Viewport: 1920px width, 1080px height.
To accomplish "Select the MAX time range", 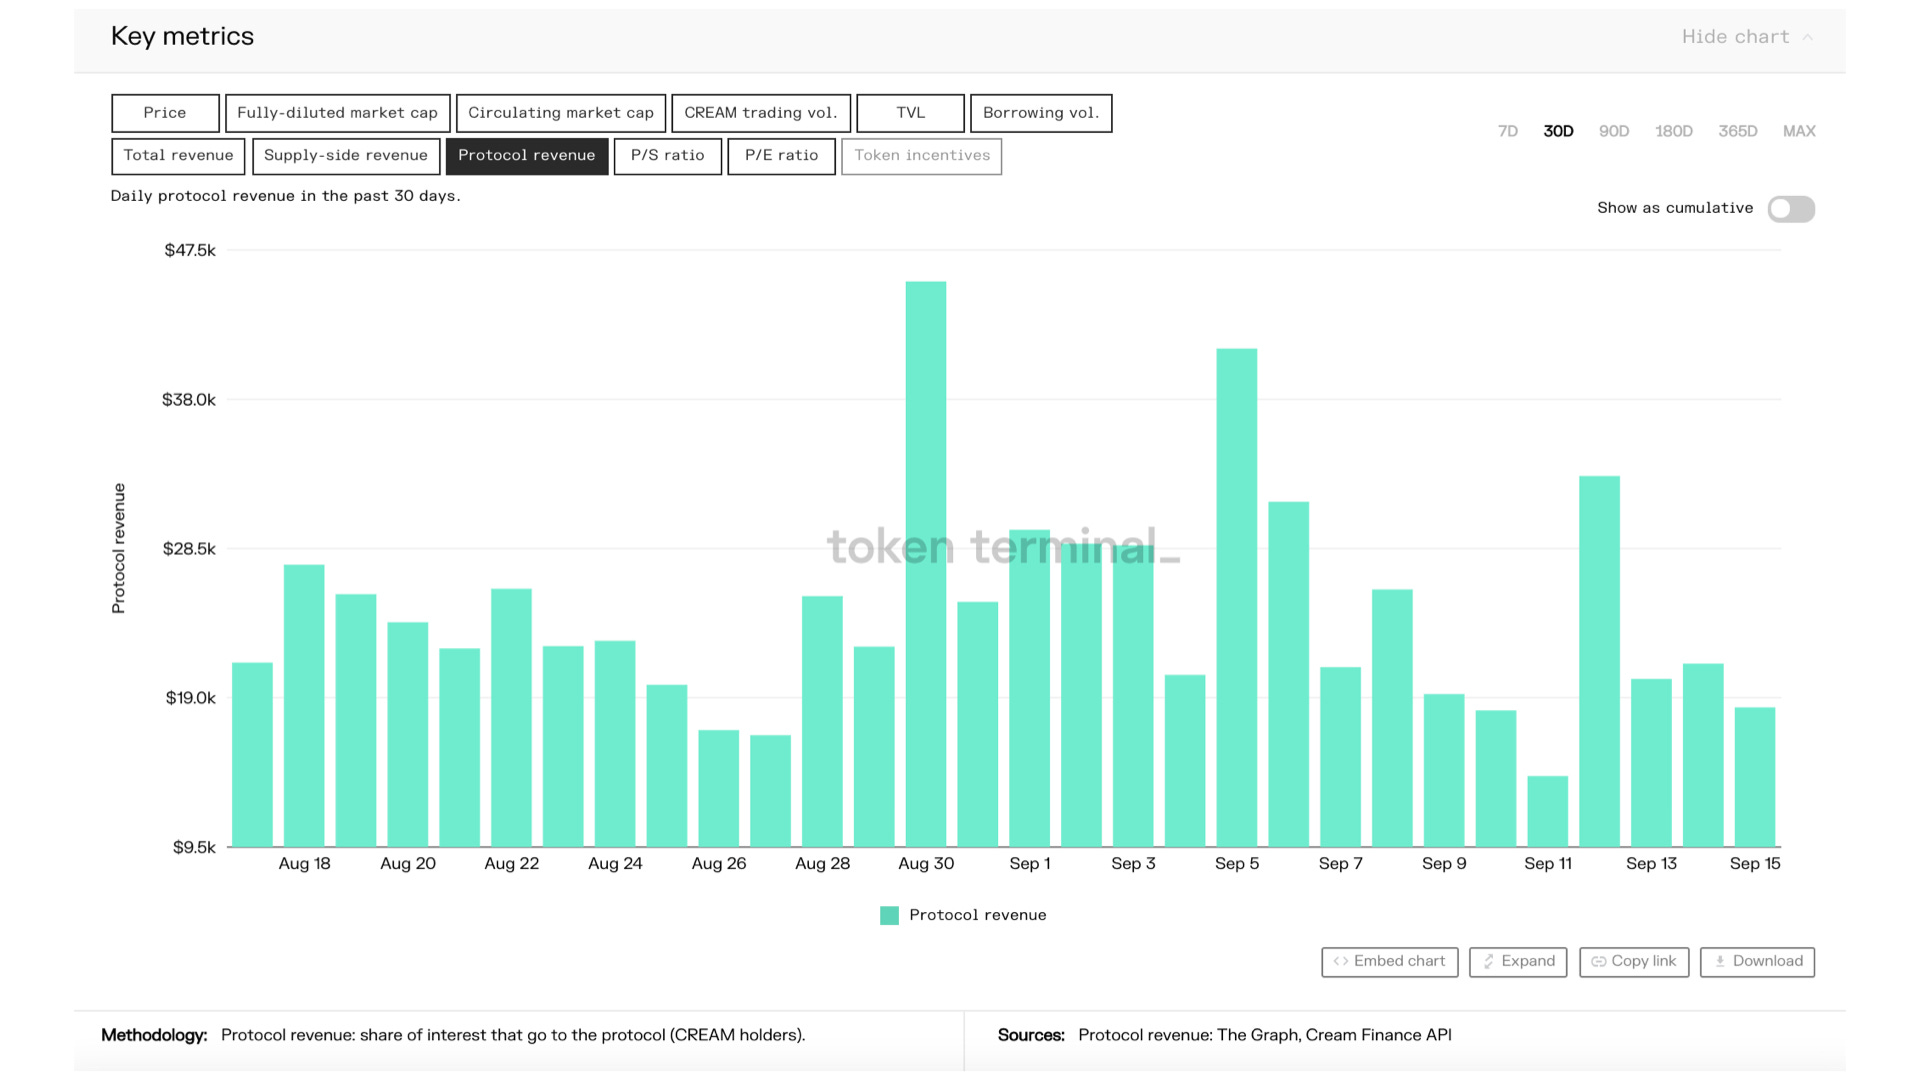I will [x=1798, y=131].
